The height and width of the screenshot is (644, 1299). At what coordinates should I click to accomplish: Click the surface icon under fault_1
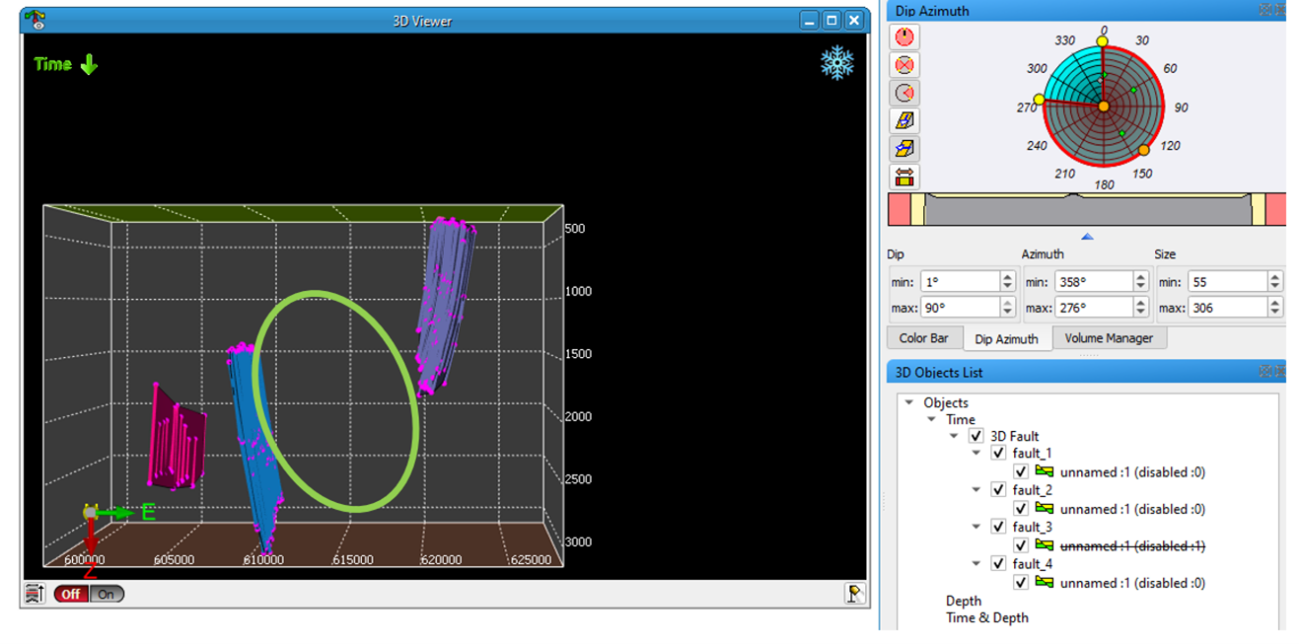pos(1045,472)
